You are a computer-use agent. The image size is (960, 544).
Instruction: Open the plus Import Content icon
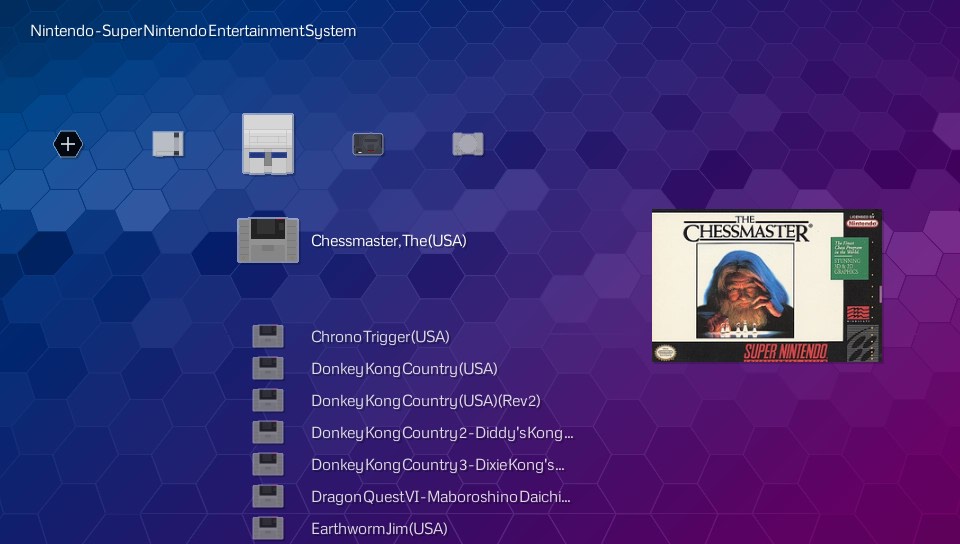(x=68, y=144)
